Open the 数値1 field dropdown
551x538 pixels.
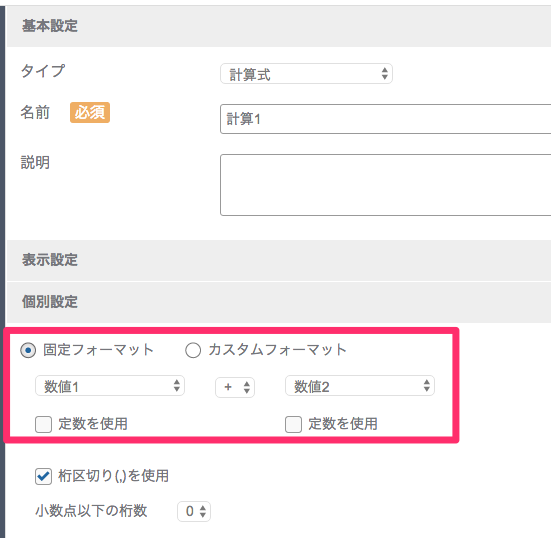[x=110, y=386]
